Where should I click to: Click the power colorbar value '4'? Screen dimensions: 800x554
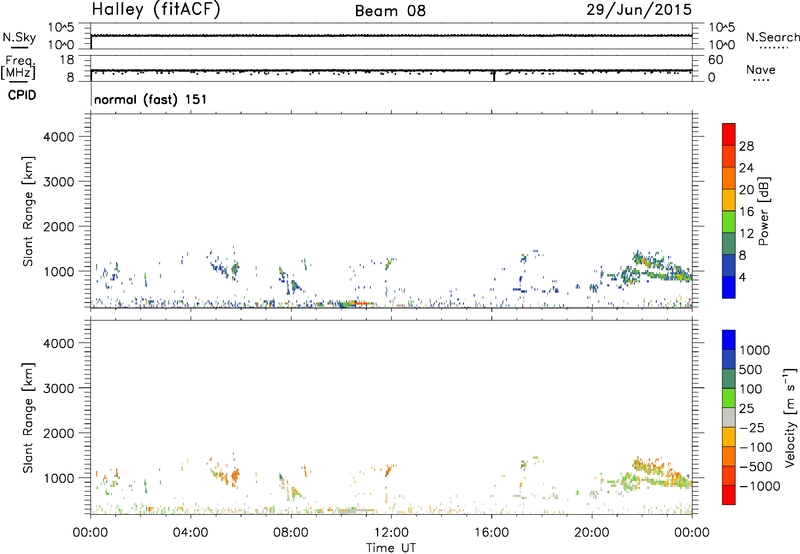(x=742, y=277)
